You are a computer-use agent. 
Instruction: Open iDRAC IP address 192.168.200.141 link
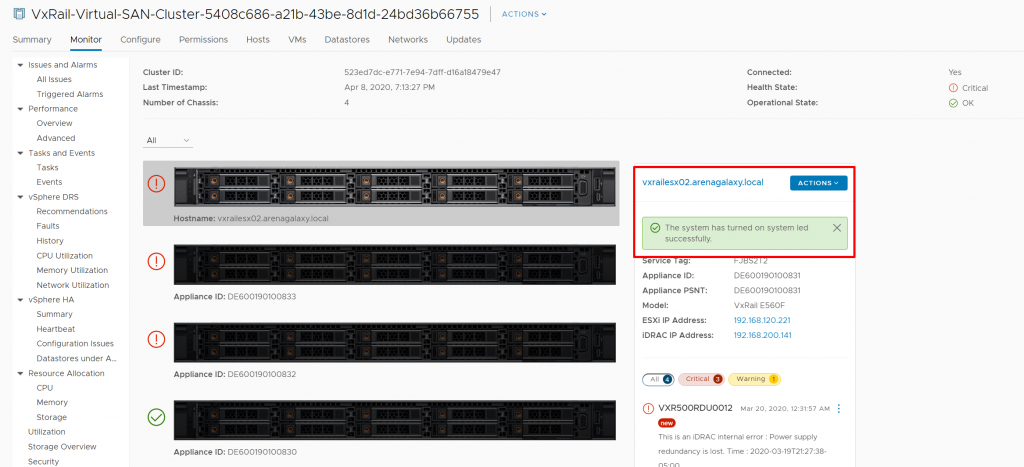(x=762, y=335)
